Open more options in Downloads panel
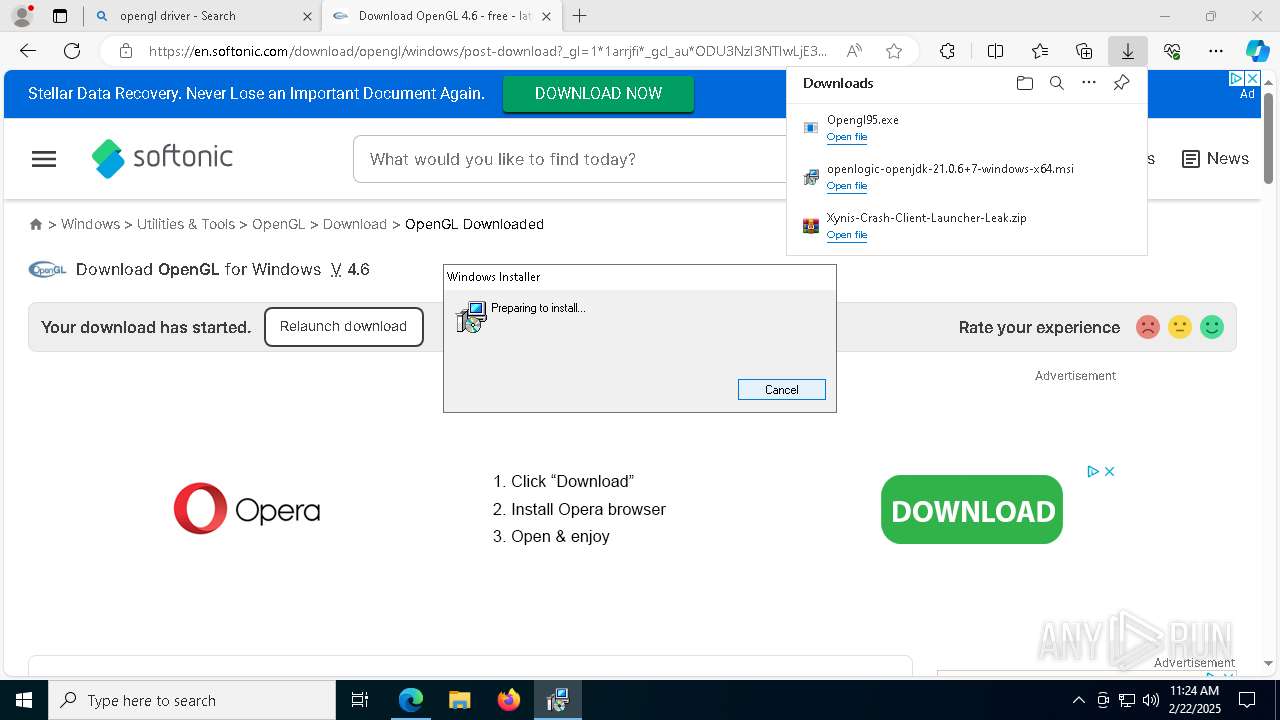The image size is (1280, 720). (x=1089, y=83)
